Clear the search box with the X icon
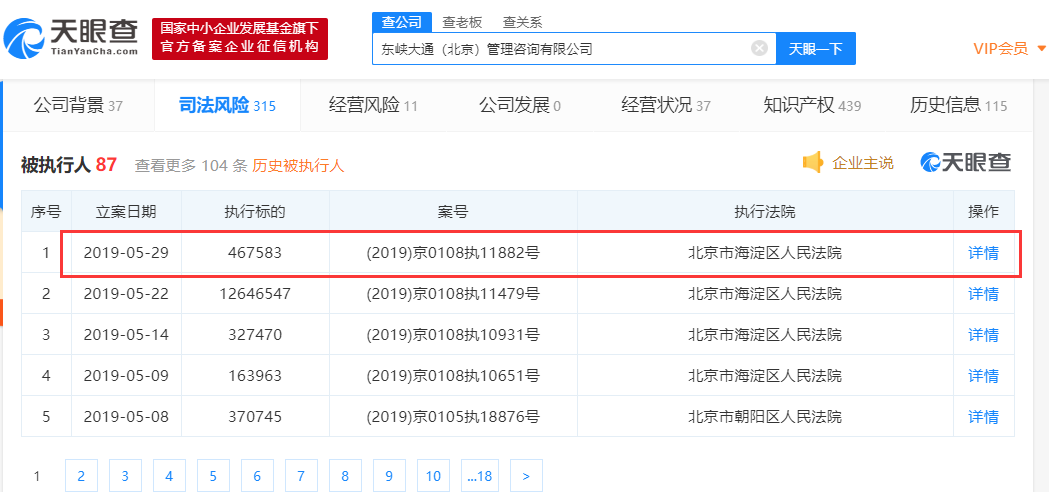The height and width of the screenshot is (492, 1049). 759,48
